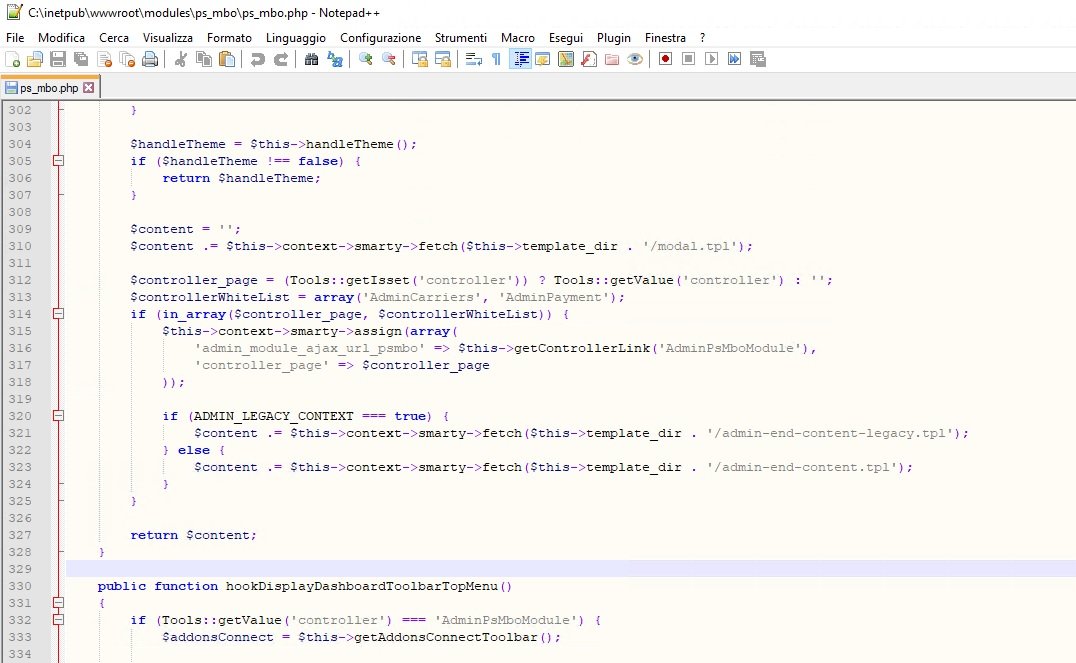Open the Find binoculars tool
1076x663 pixels.
click(x=311, y=60)
